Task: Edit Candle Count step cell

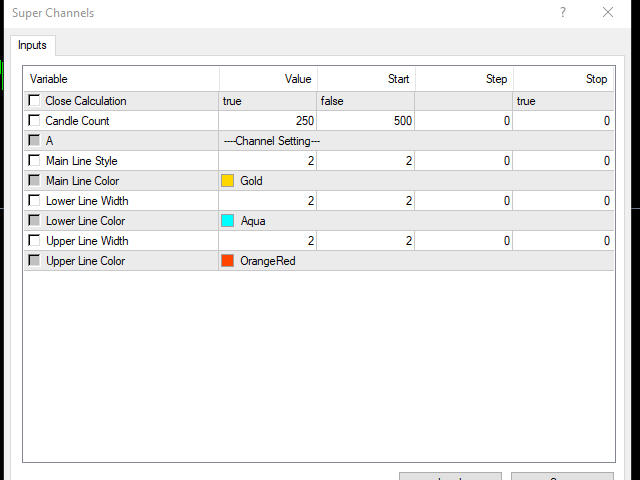Action: tap(464, 121)
